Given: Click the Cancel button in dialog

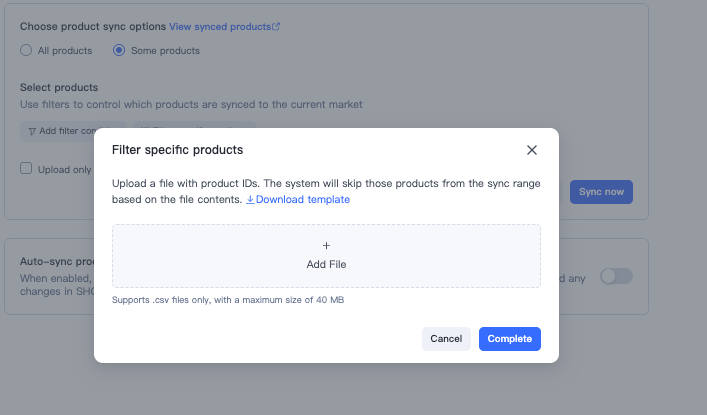Looking at the screenshot, I should pyautogui.click(x=446, y=339).
